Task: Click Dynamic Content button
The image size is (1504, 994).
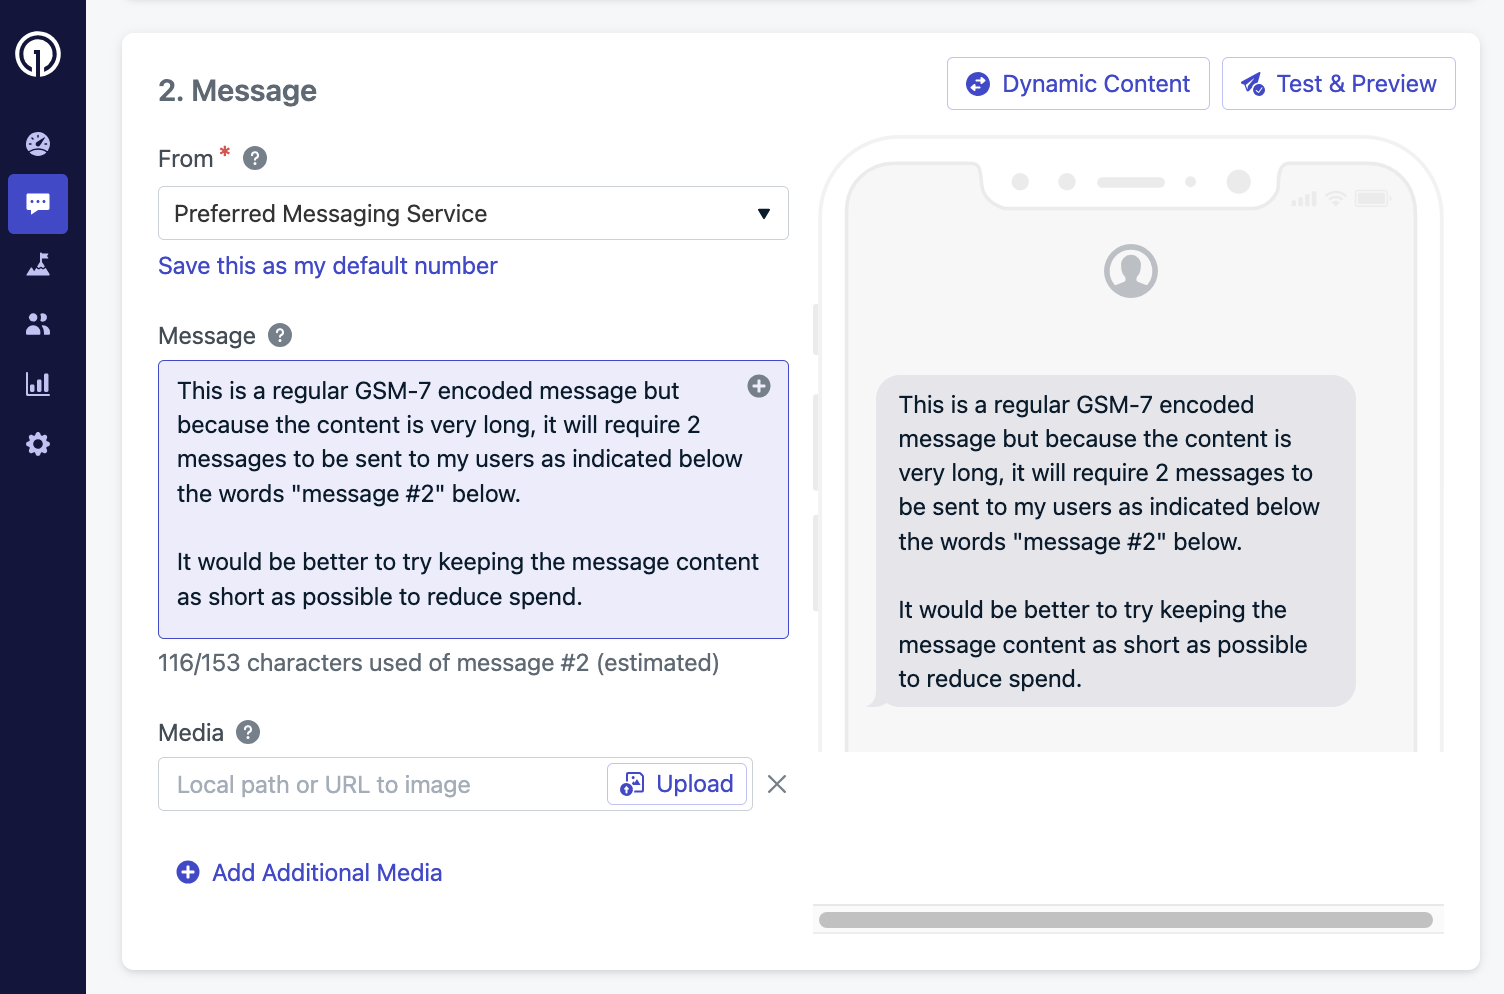Action: point(1078,84)
